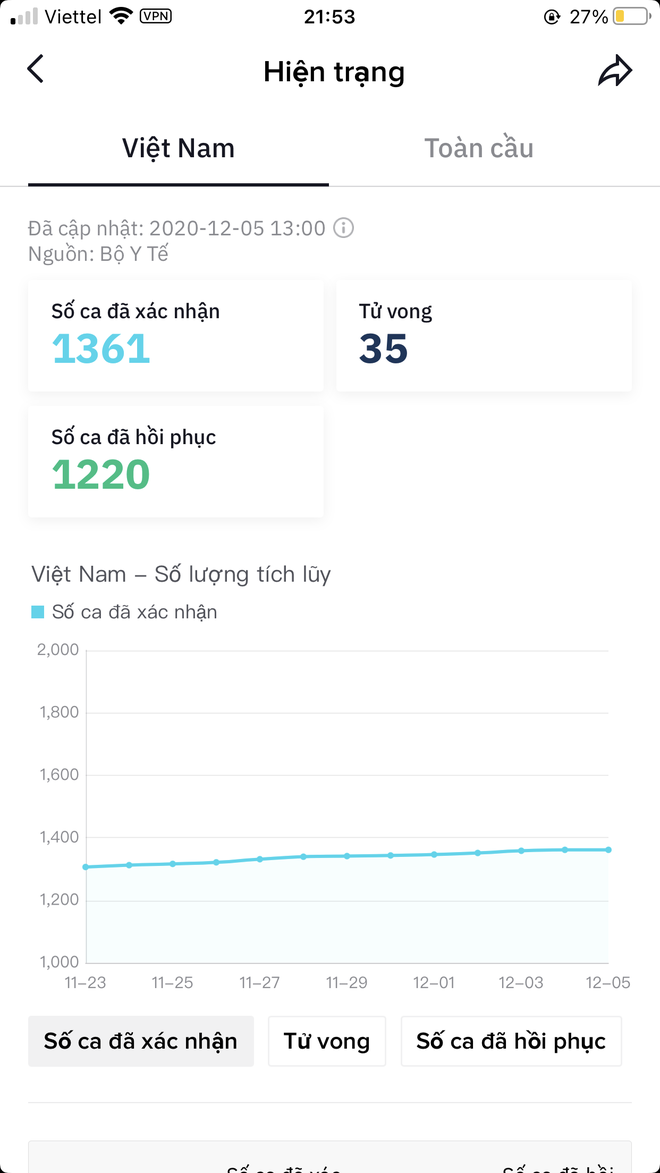660x1173 pixels.
Task: Tap the recovered cases card showing 1220
Action: (176, 461)
